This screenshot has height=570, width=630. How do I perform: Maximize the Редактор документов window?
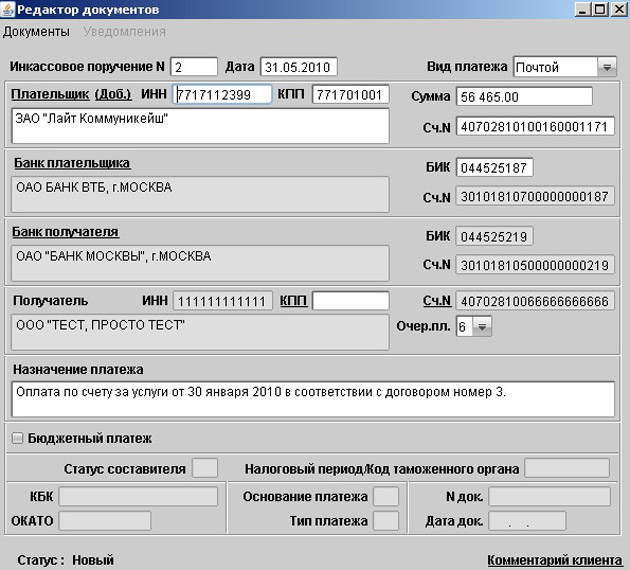600,9
